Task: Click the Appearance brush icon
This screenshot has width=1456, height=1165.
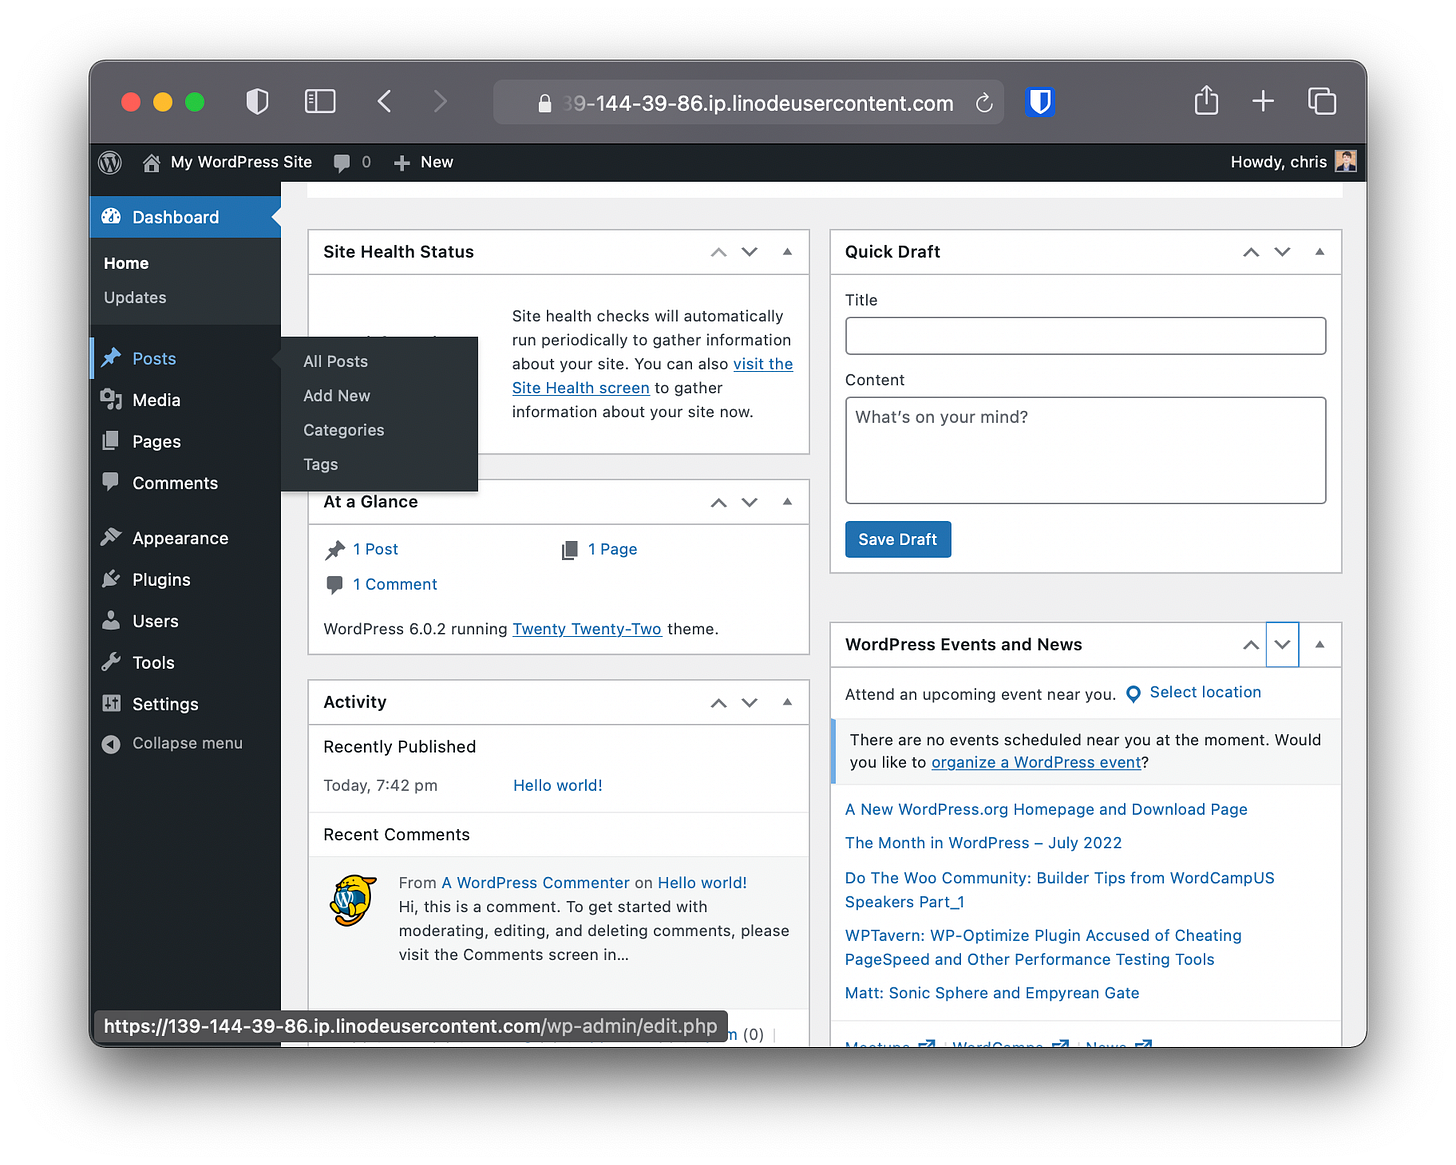Action: coord(111,537)
